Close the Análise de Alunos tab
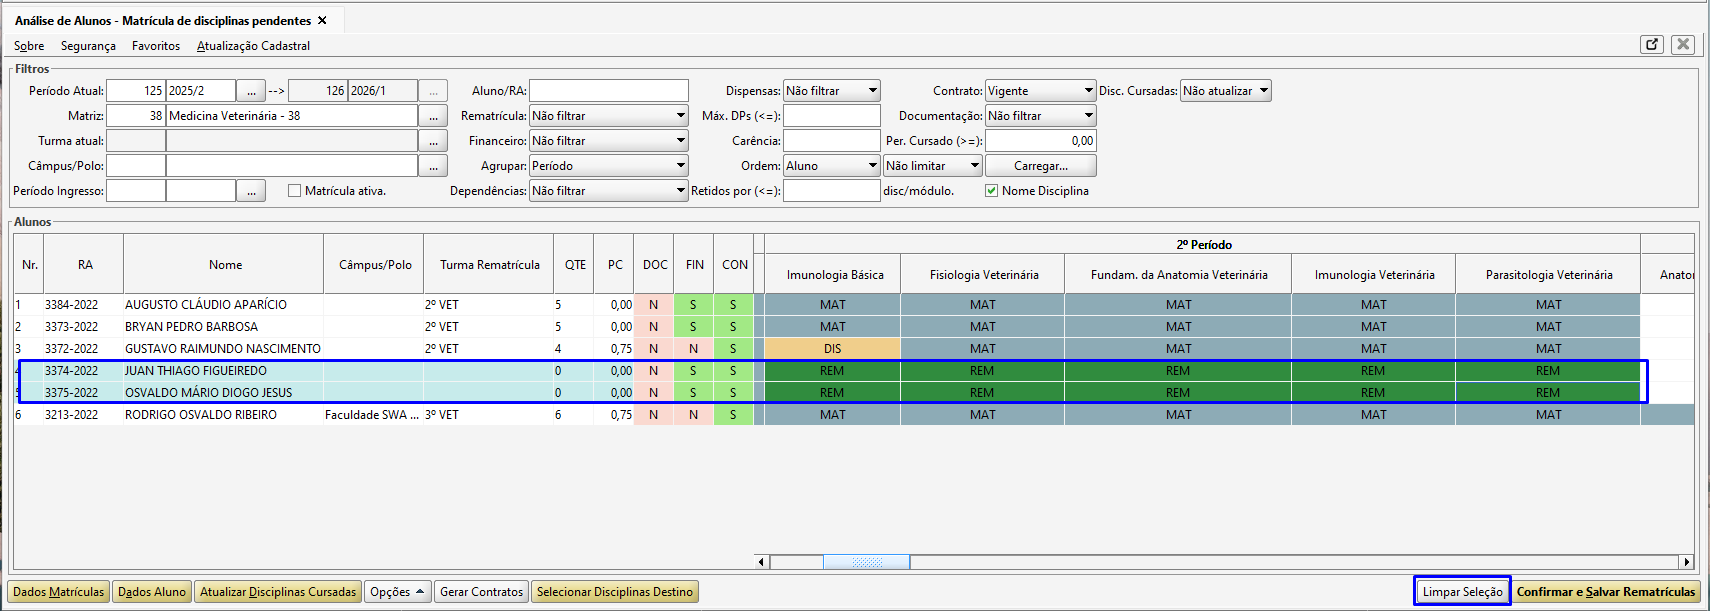The image size is (1710, 611). pyautogui.click(x=322, y=20)
